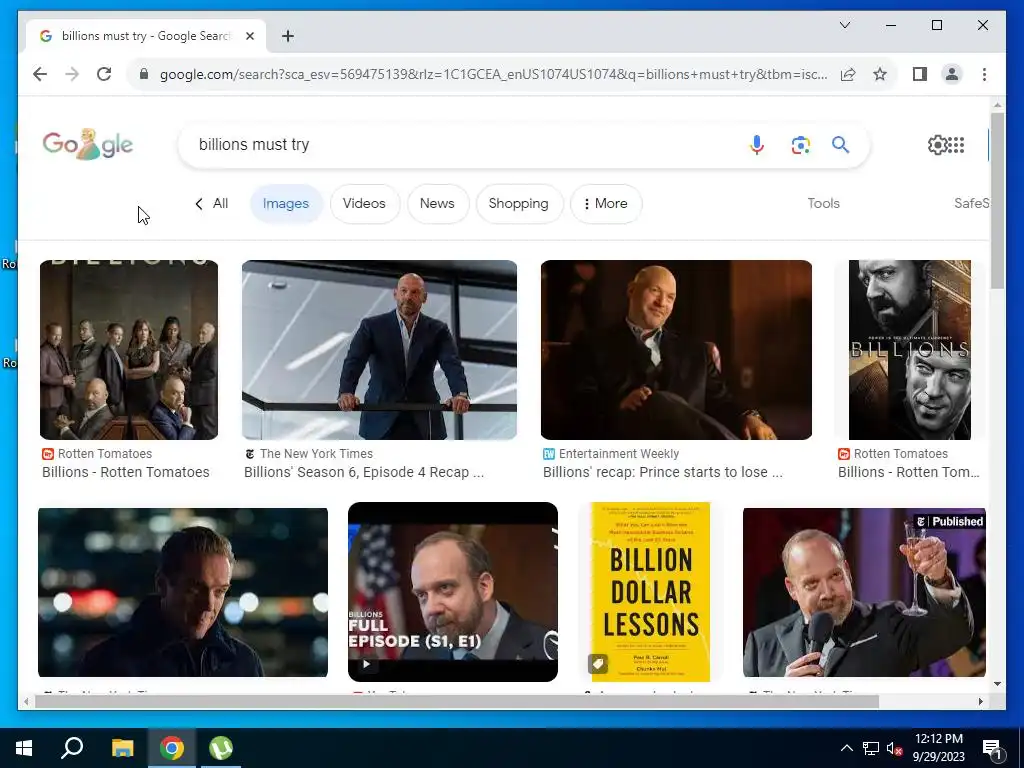
Task: Go to the Google doodle logo homepage
Action: click(x=88, y=144)
